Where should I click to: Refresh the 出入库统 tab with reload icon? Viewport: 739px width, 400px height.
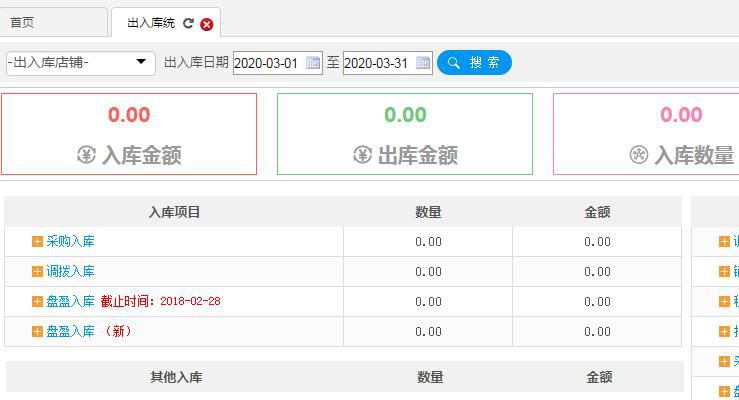click(188, 23)
